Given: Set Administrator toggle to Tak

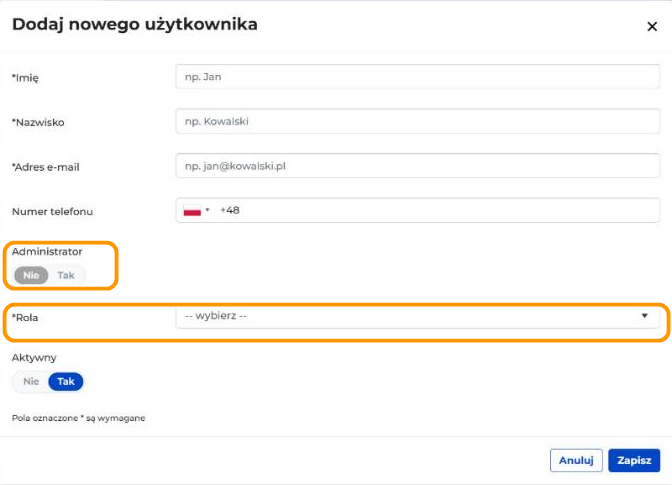Looking at the screenshot, I should point(66,275).
